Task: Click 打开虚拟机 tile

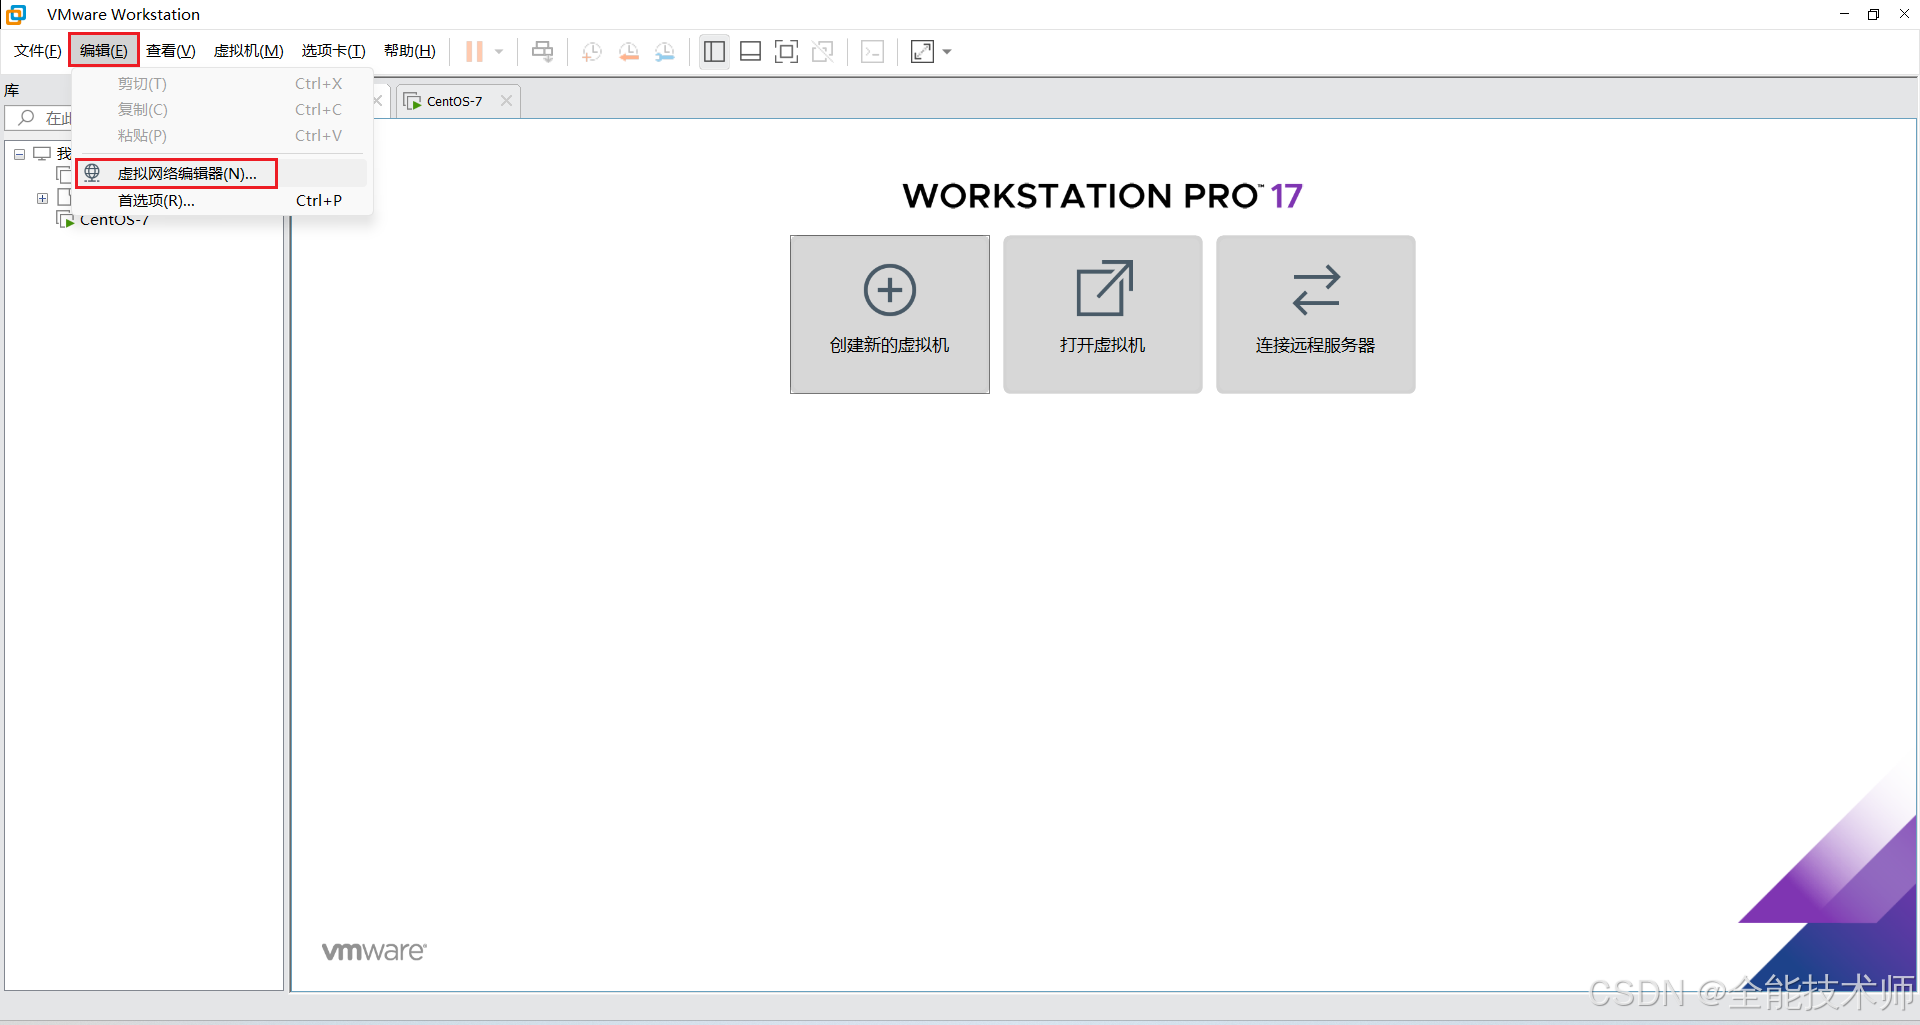Action: [1103, 314]
